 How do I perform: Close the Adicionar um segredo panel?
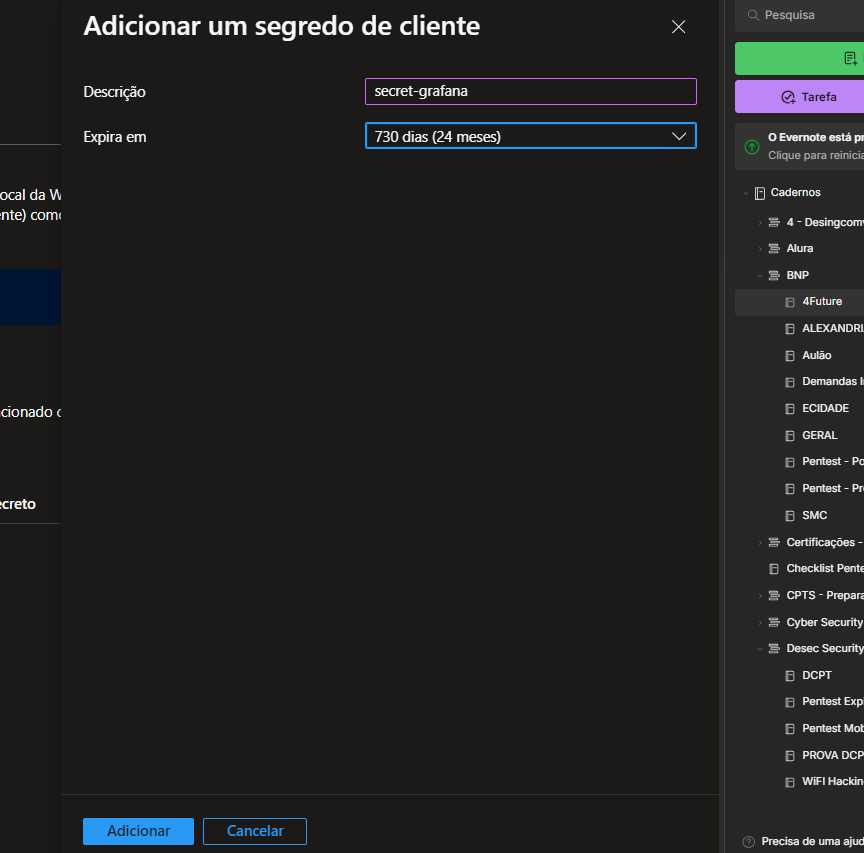click(678, 27)
